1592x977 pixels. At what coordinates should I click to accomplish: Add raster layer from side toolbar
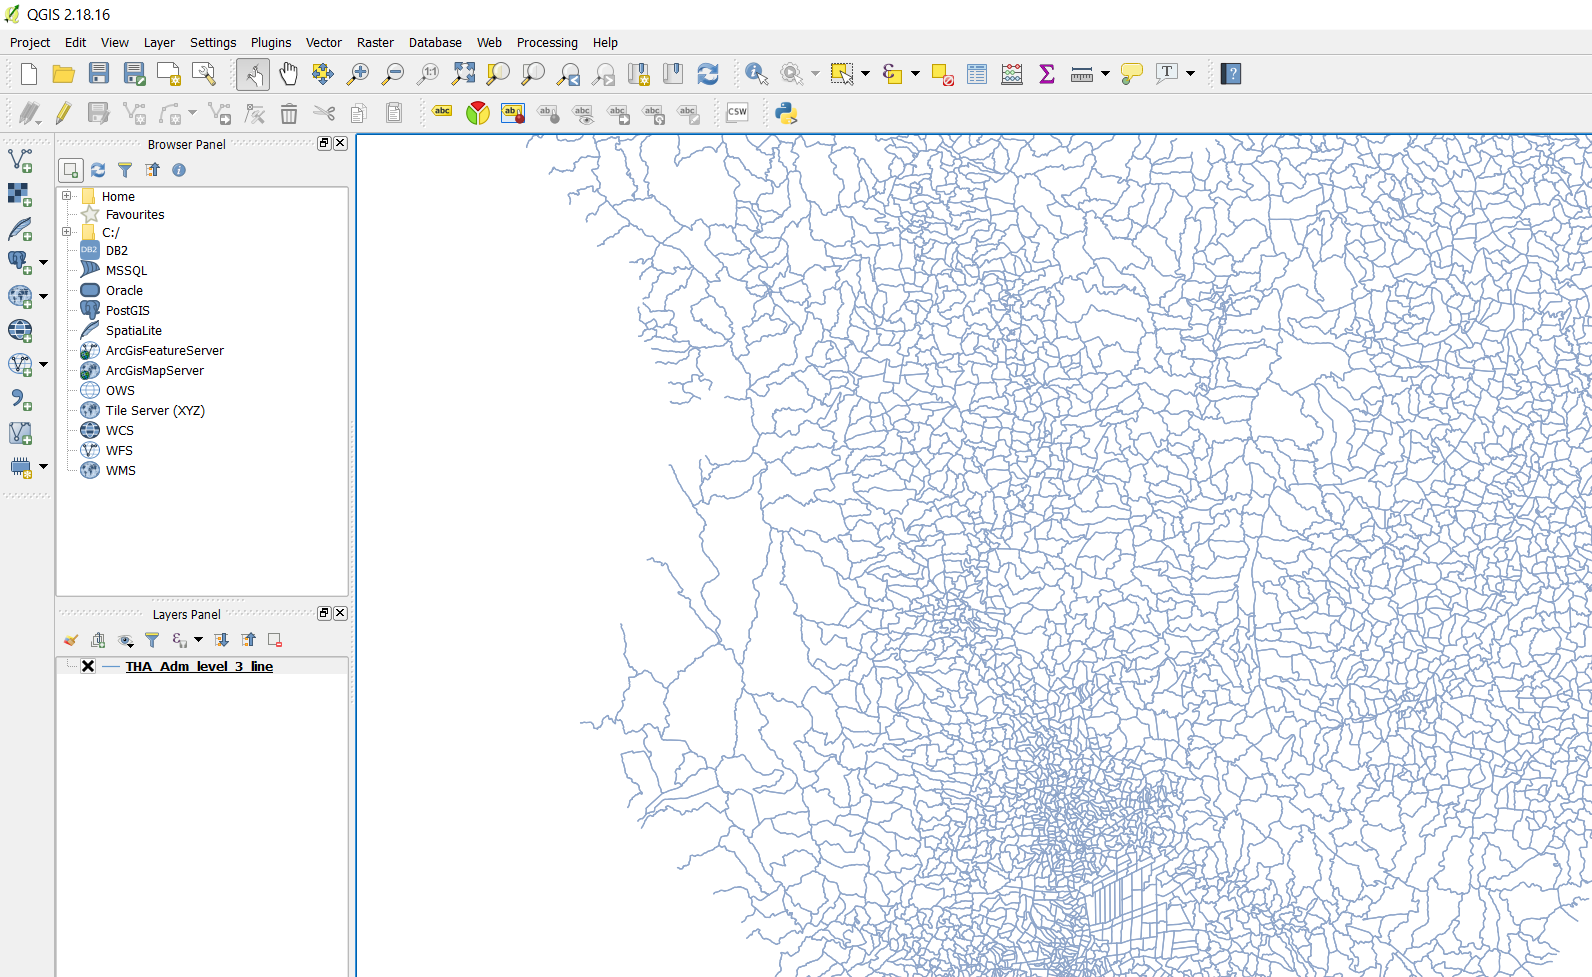pyautogui.click(x=20, y=194)
